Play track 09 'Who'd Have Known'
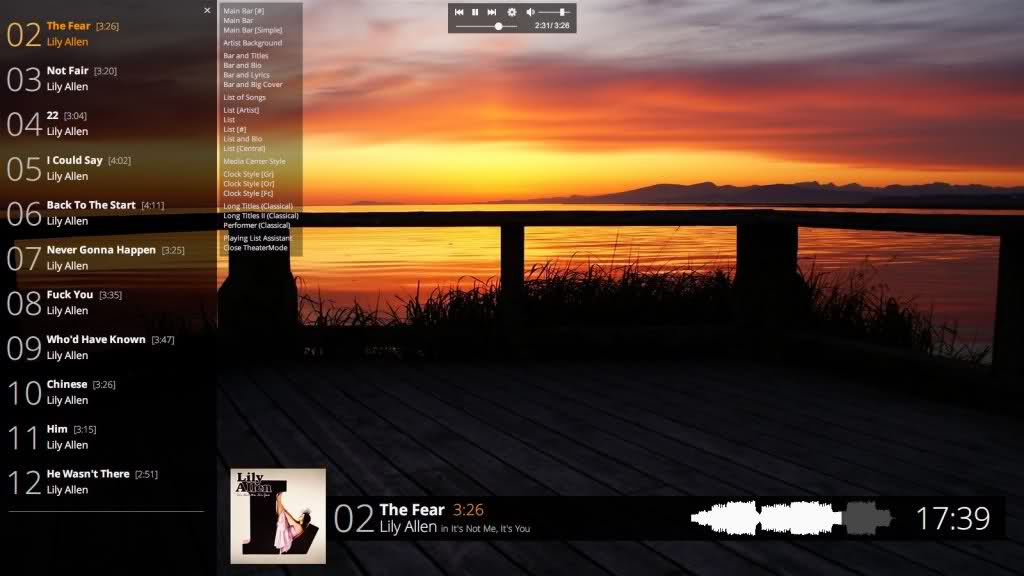The height and width of the screenshot is (576, 1024). pos(108,347)
